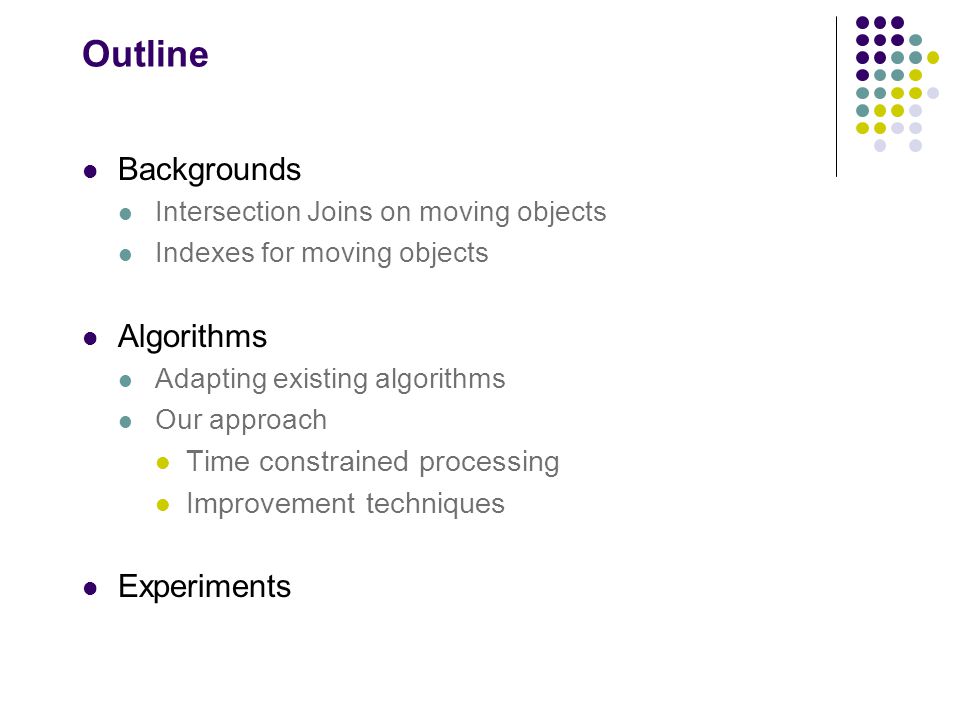Image resolution: width=960 pixels, height=720 pixels.
Task: Click the teal bullet before Intersection Joins
Action: click(x=126, y=214)
